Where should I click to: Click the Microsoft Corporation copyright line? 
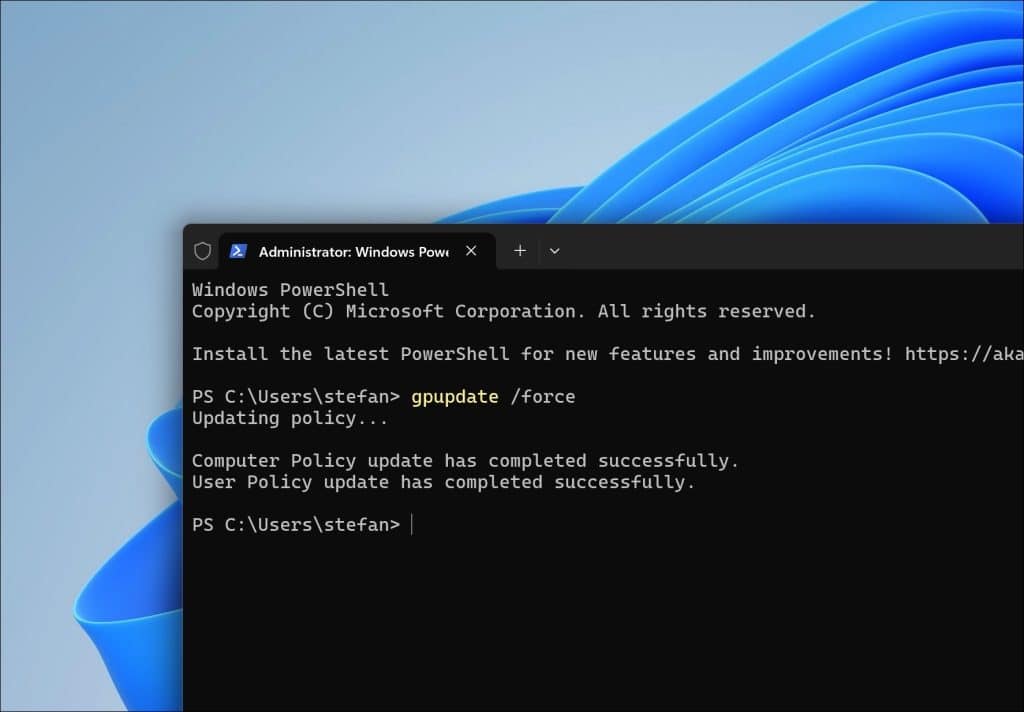[504, 311]
